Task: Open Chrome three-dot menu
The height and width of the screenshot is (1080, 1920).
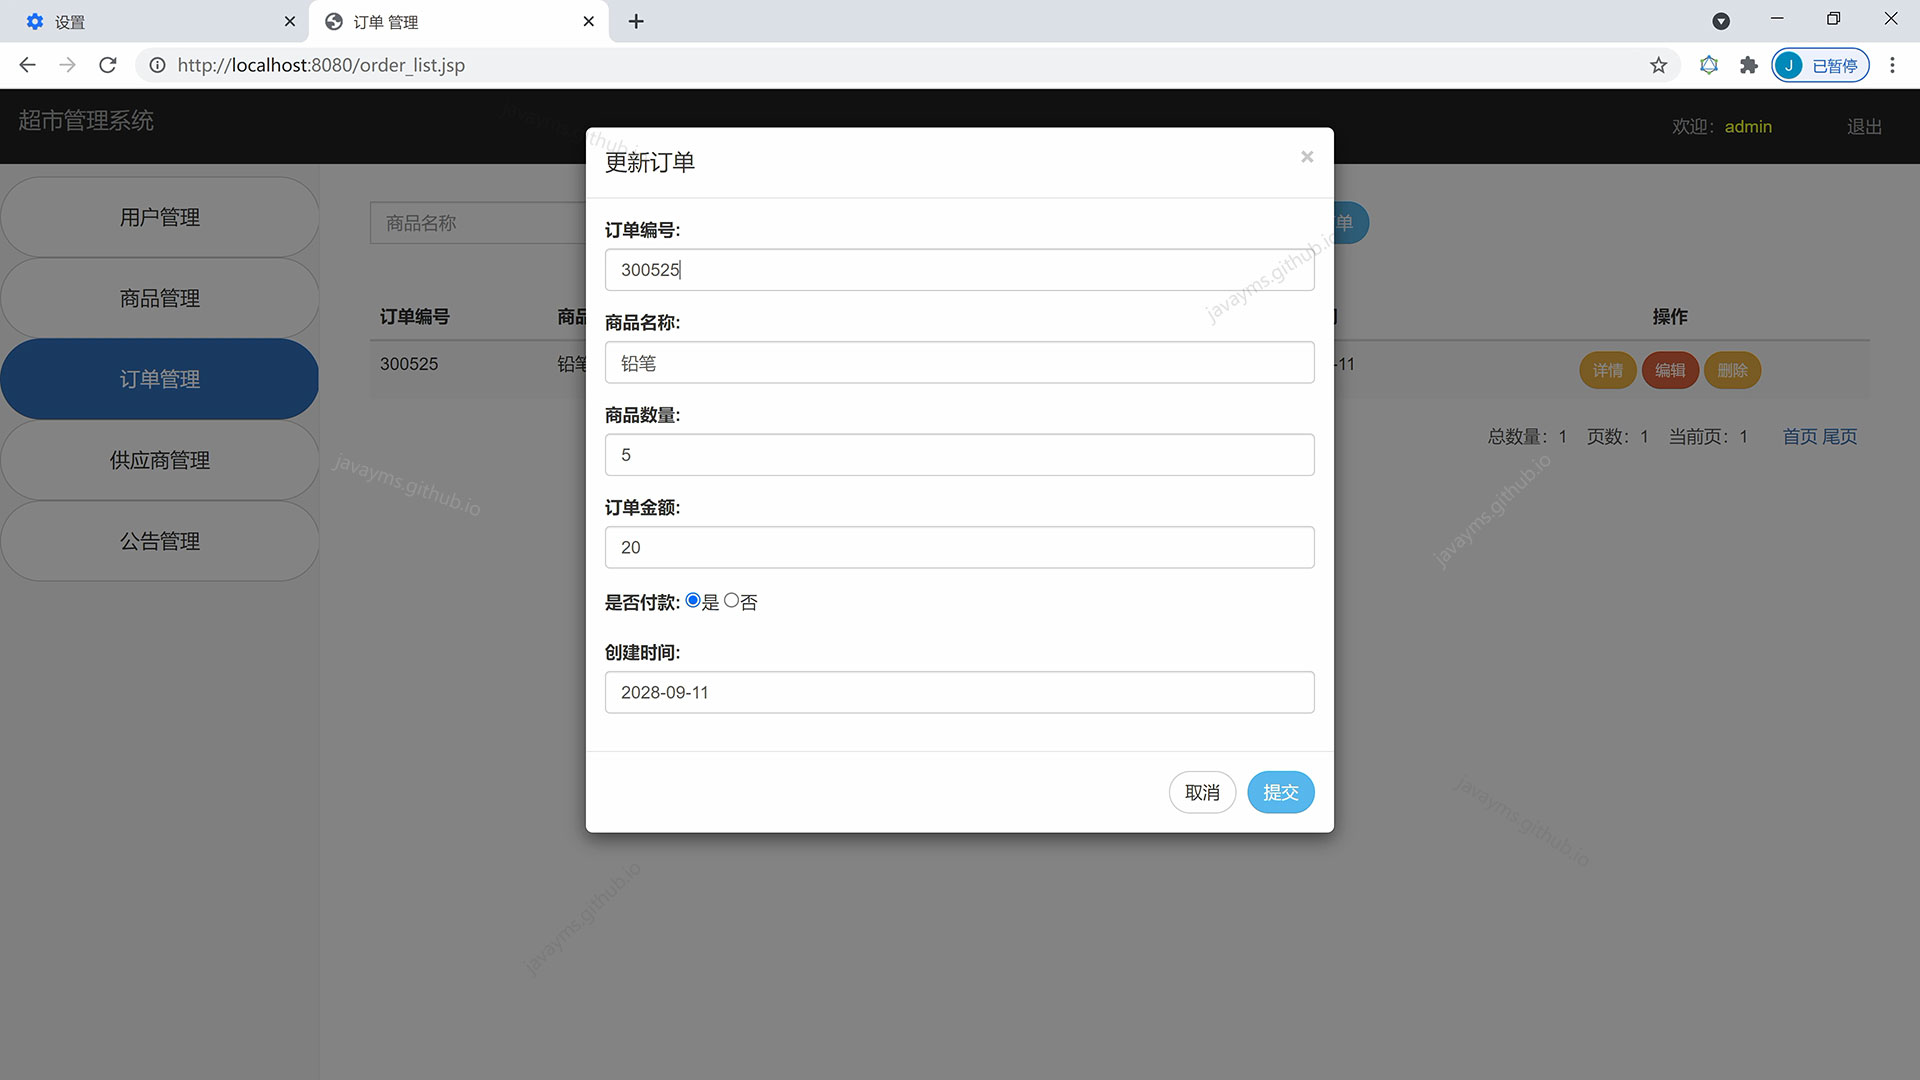Action: click(x=1892, y=65)
